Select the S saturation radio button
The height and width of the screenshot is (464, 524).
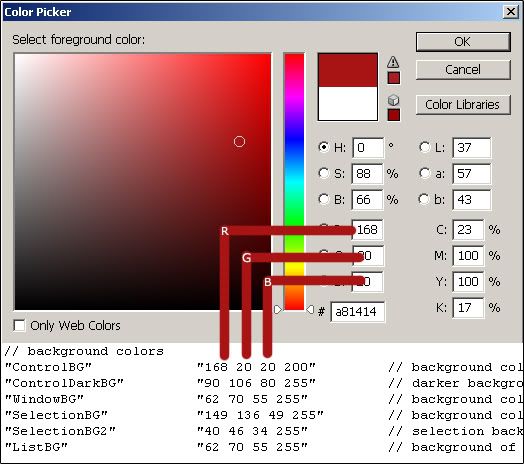(x=323, y=173)
